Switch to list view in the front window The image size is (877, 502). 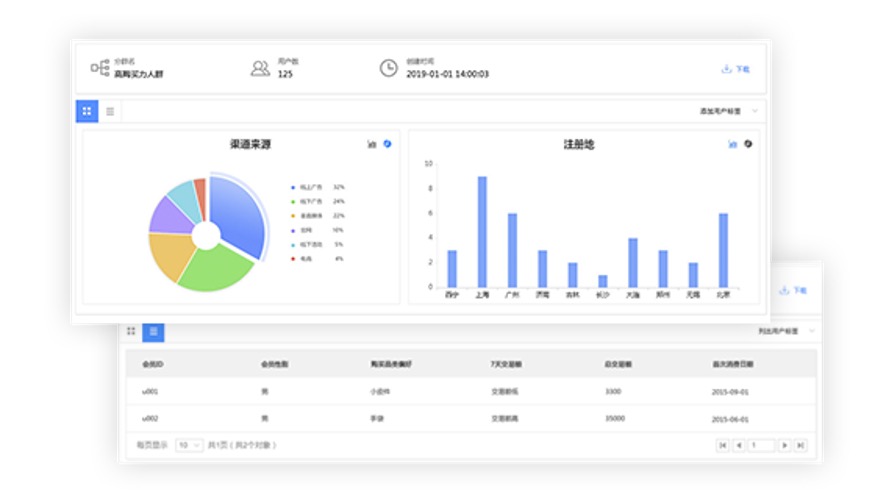(x=110, y=111)
